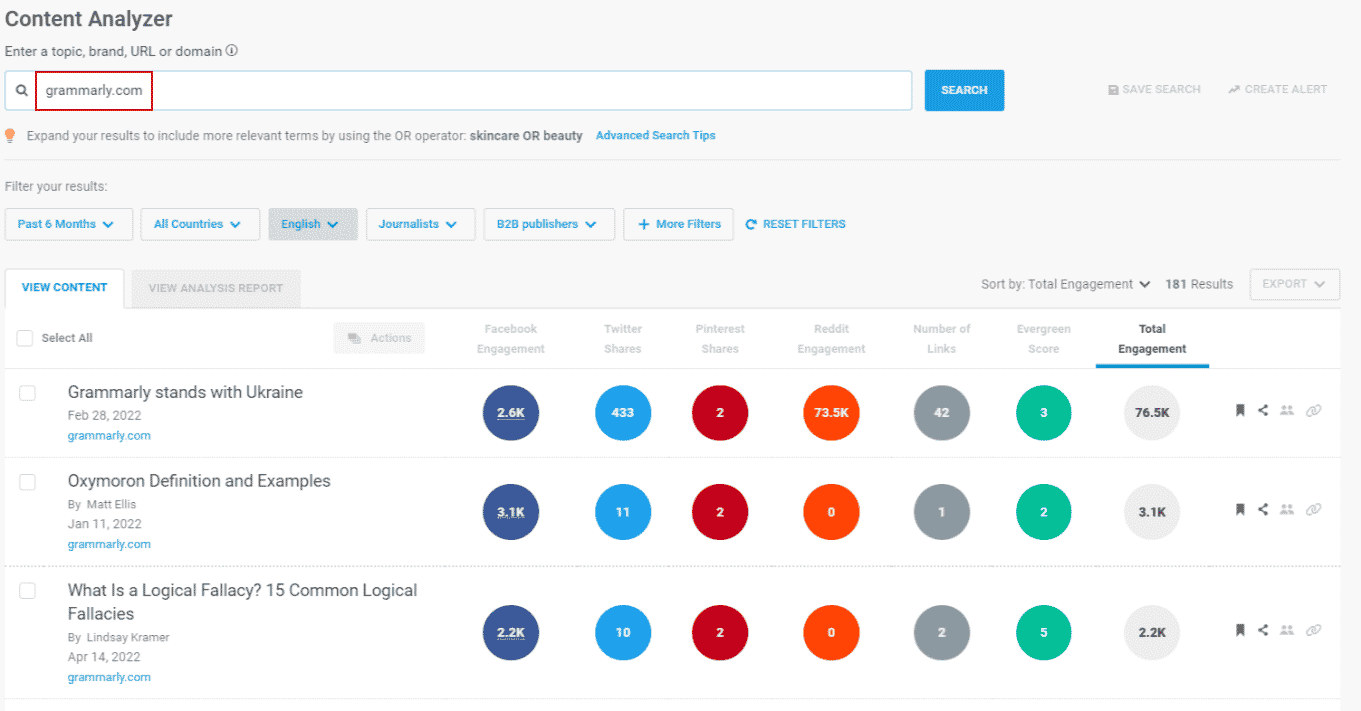1361x711 pixels.
Task: Check the box for 'What Is a Logical Fallacy'
Action: 27,591
